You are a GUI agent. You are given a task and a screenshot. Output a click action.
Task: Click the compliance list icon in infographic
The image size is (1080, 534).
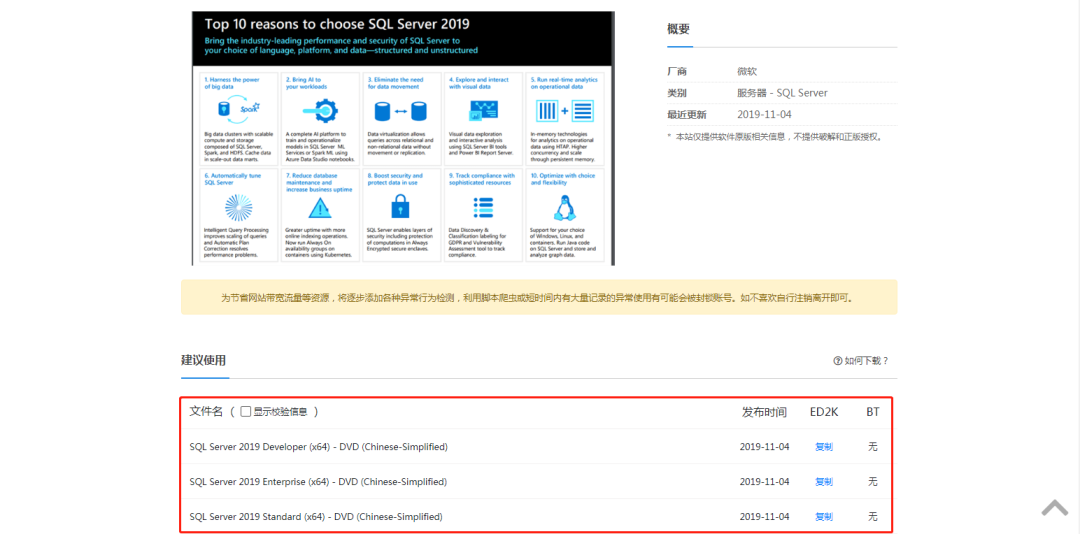pyautogui.click(x=484, y=207)
